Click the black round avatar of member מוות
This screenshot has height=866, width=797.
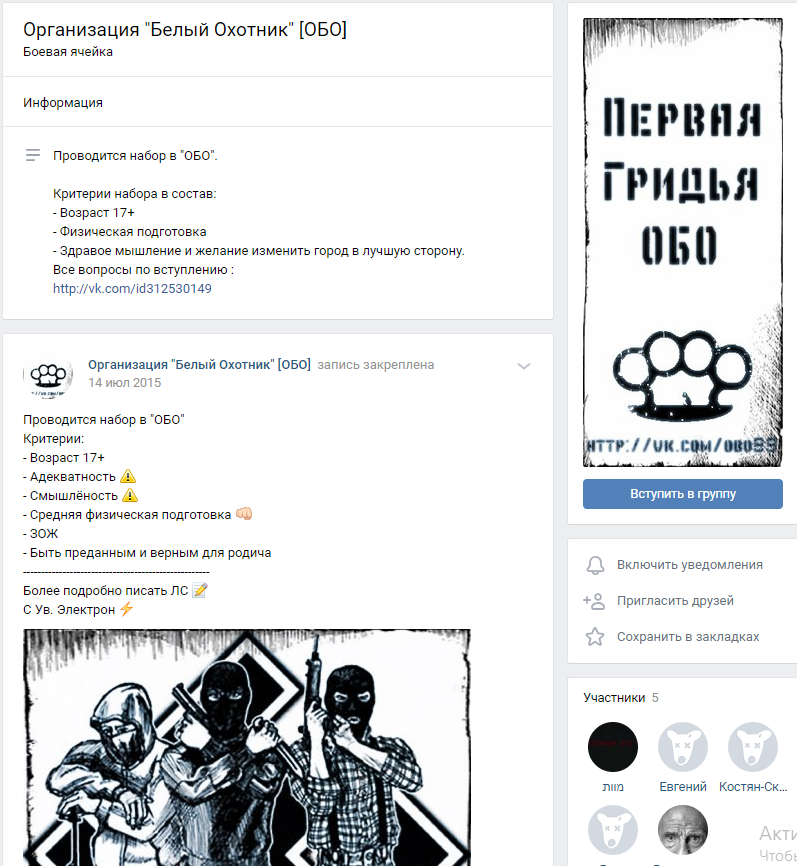coord(613,747)
